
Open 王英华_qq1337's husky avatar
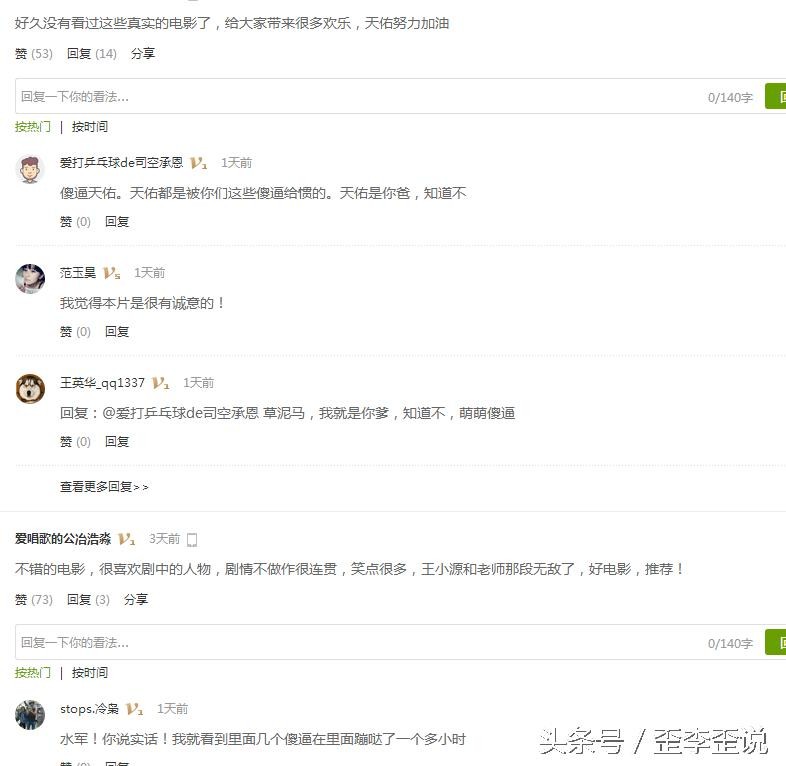pos(30,389)
